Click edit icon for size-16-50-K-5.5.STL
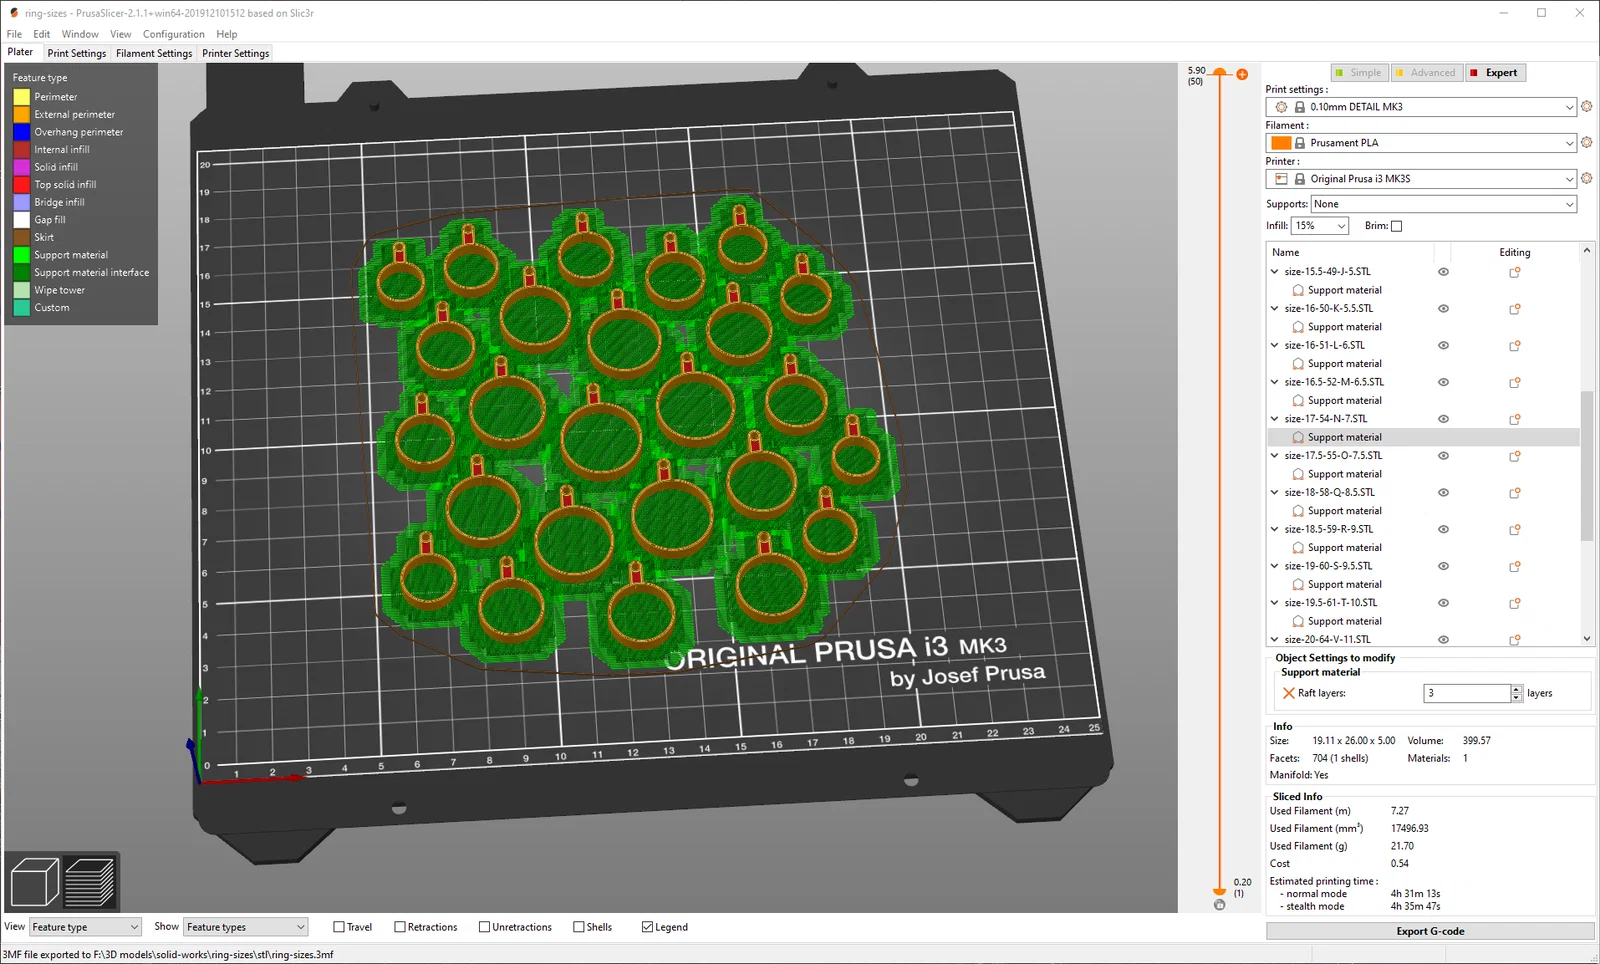The image size is (1600, 964). tap(1515, 309)
